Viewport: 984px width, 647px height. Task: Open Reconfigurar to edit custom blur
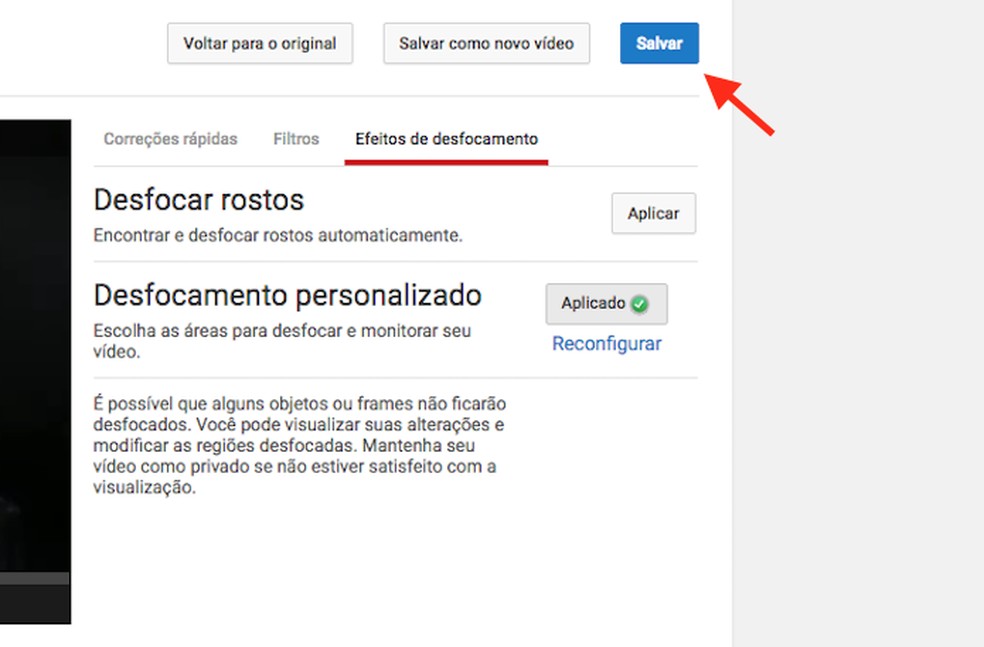[606, 343]
